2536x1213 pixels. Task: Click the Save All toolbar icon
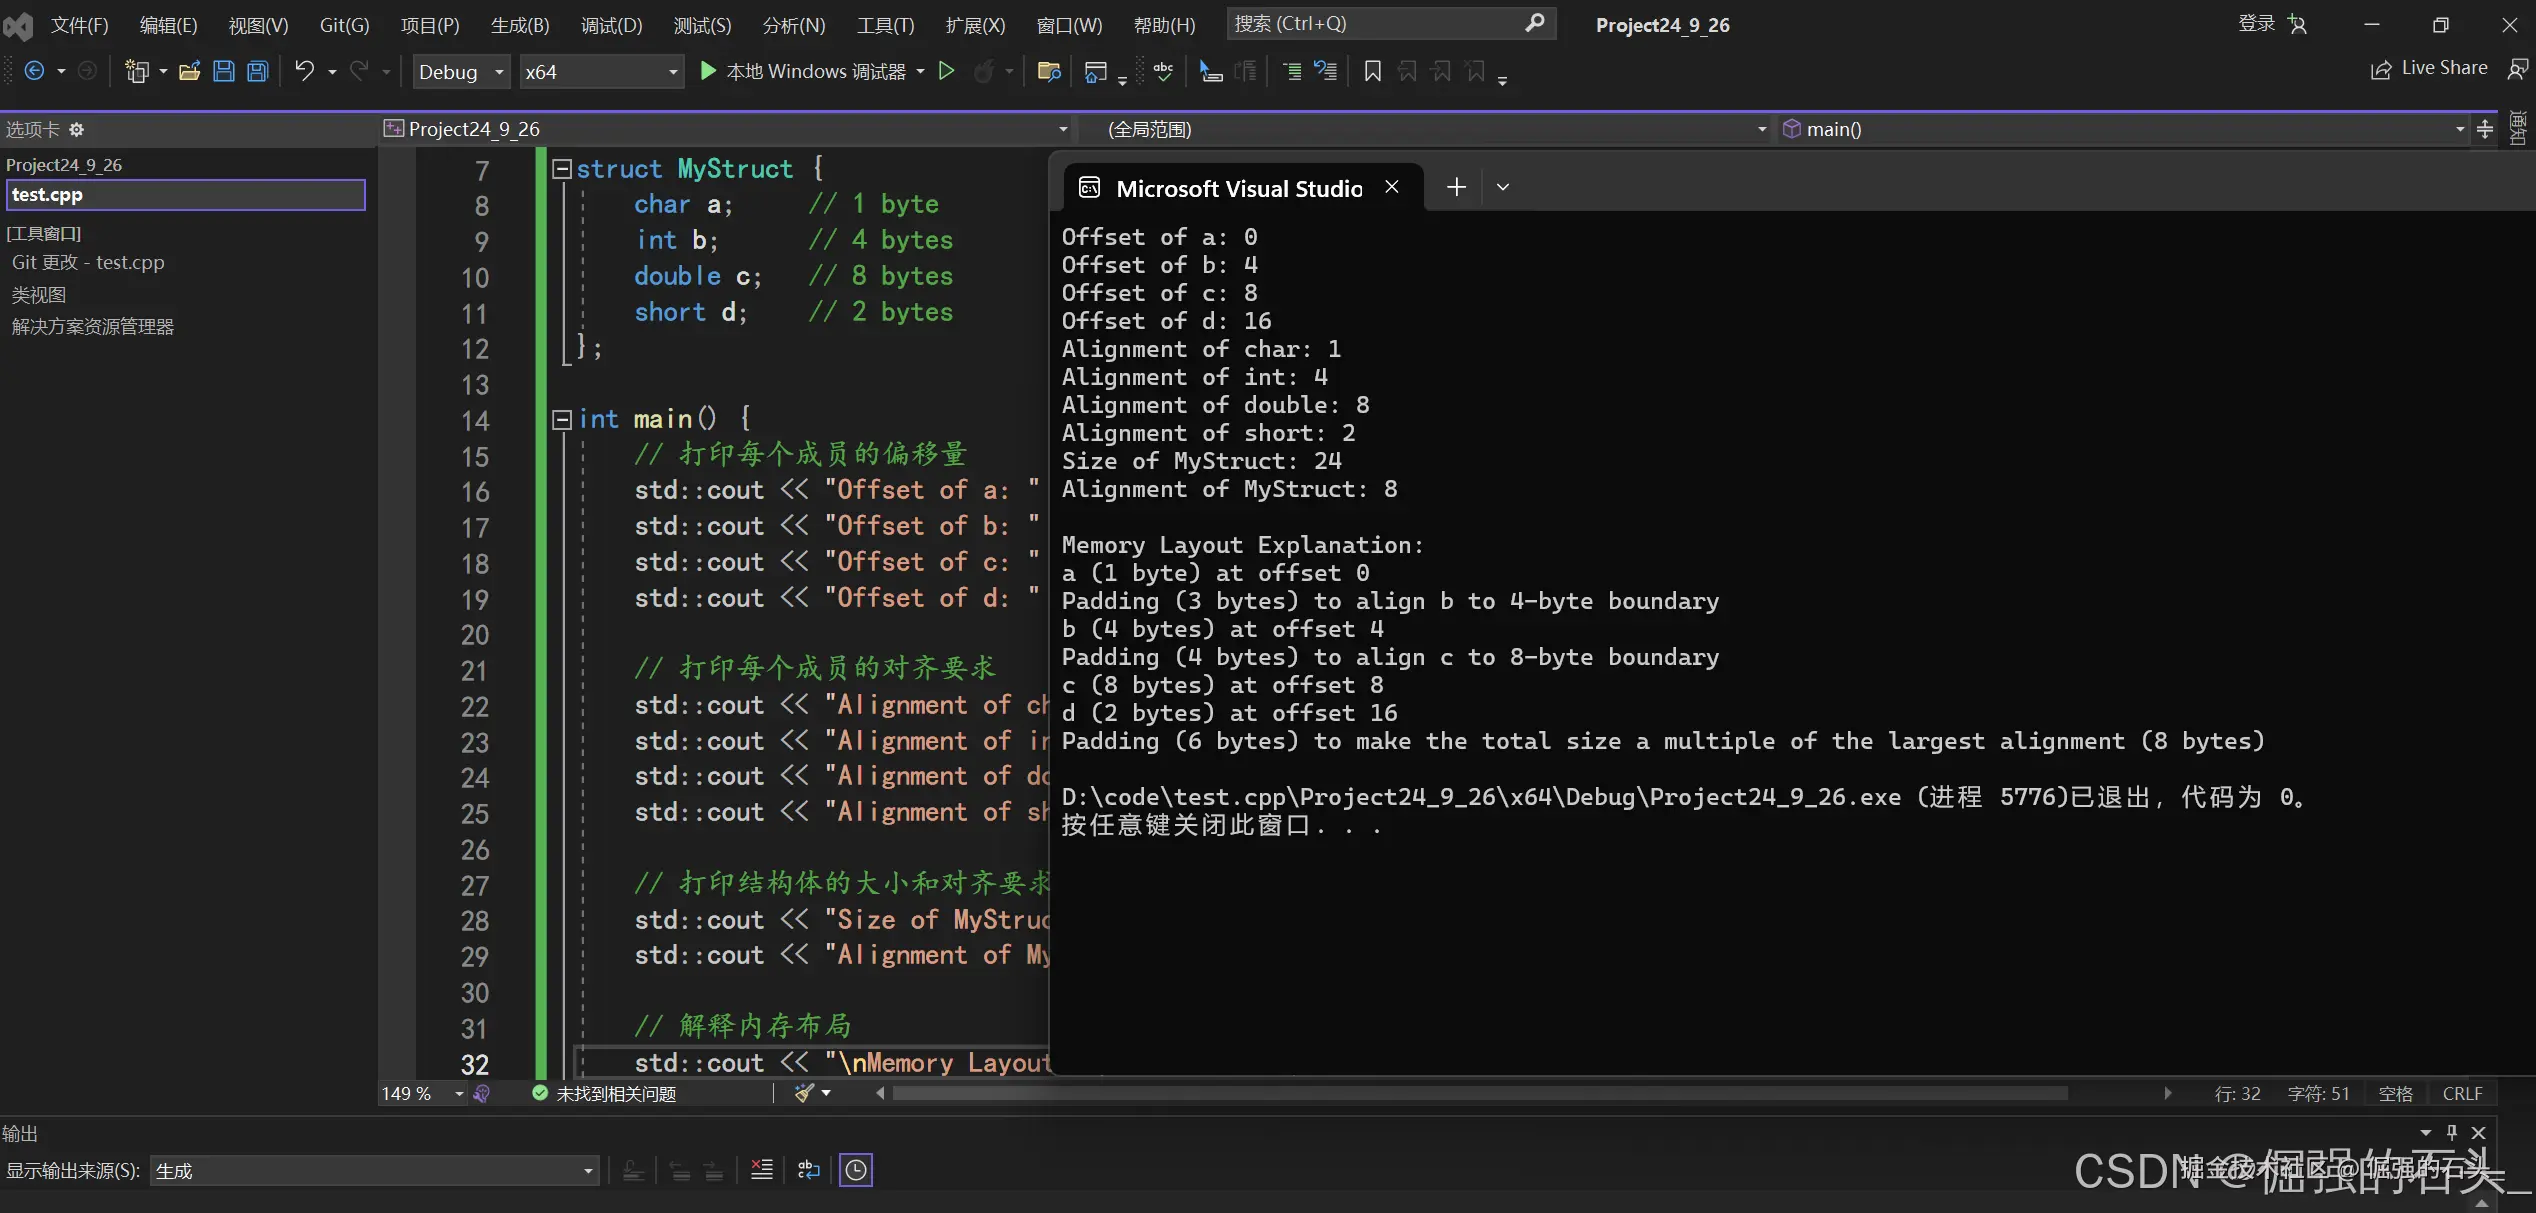pos(258,71)
